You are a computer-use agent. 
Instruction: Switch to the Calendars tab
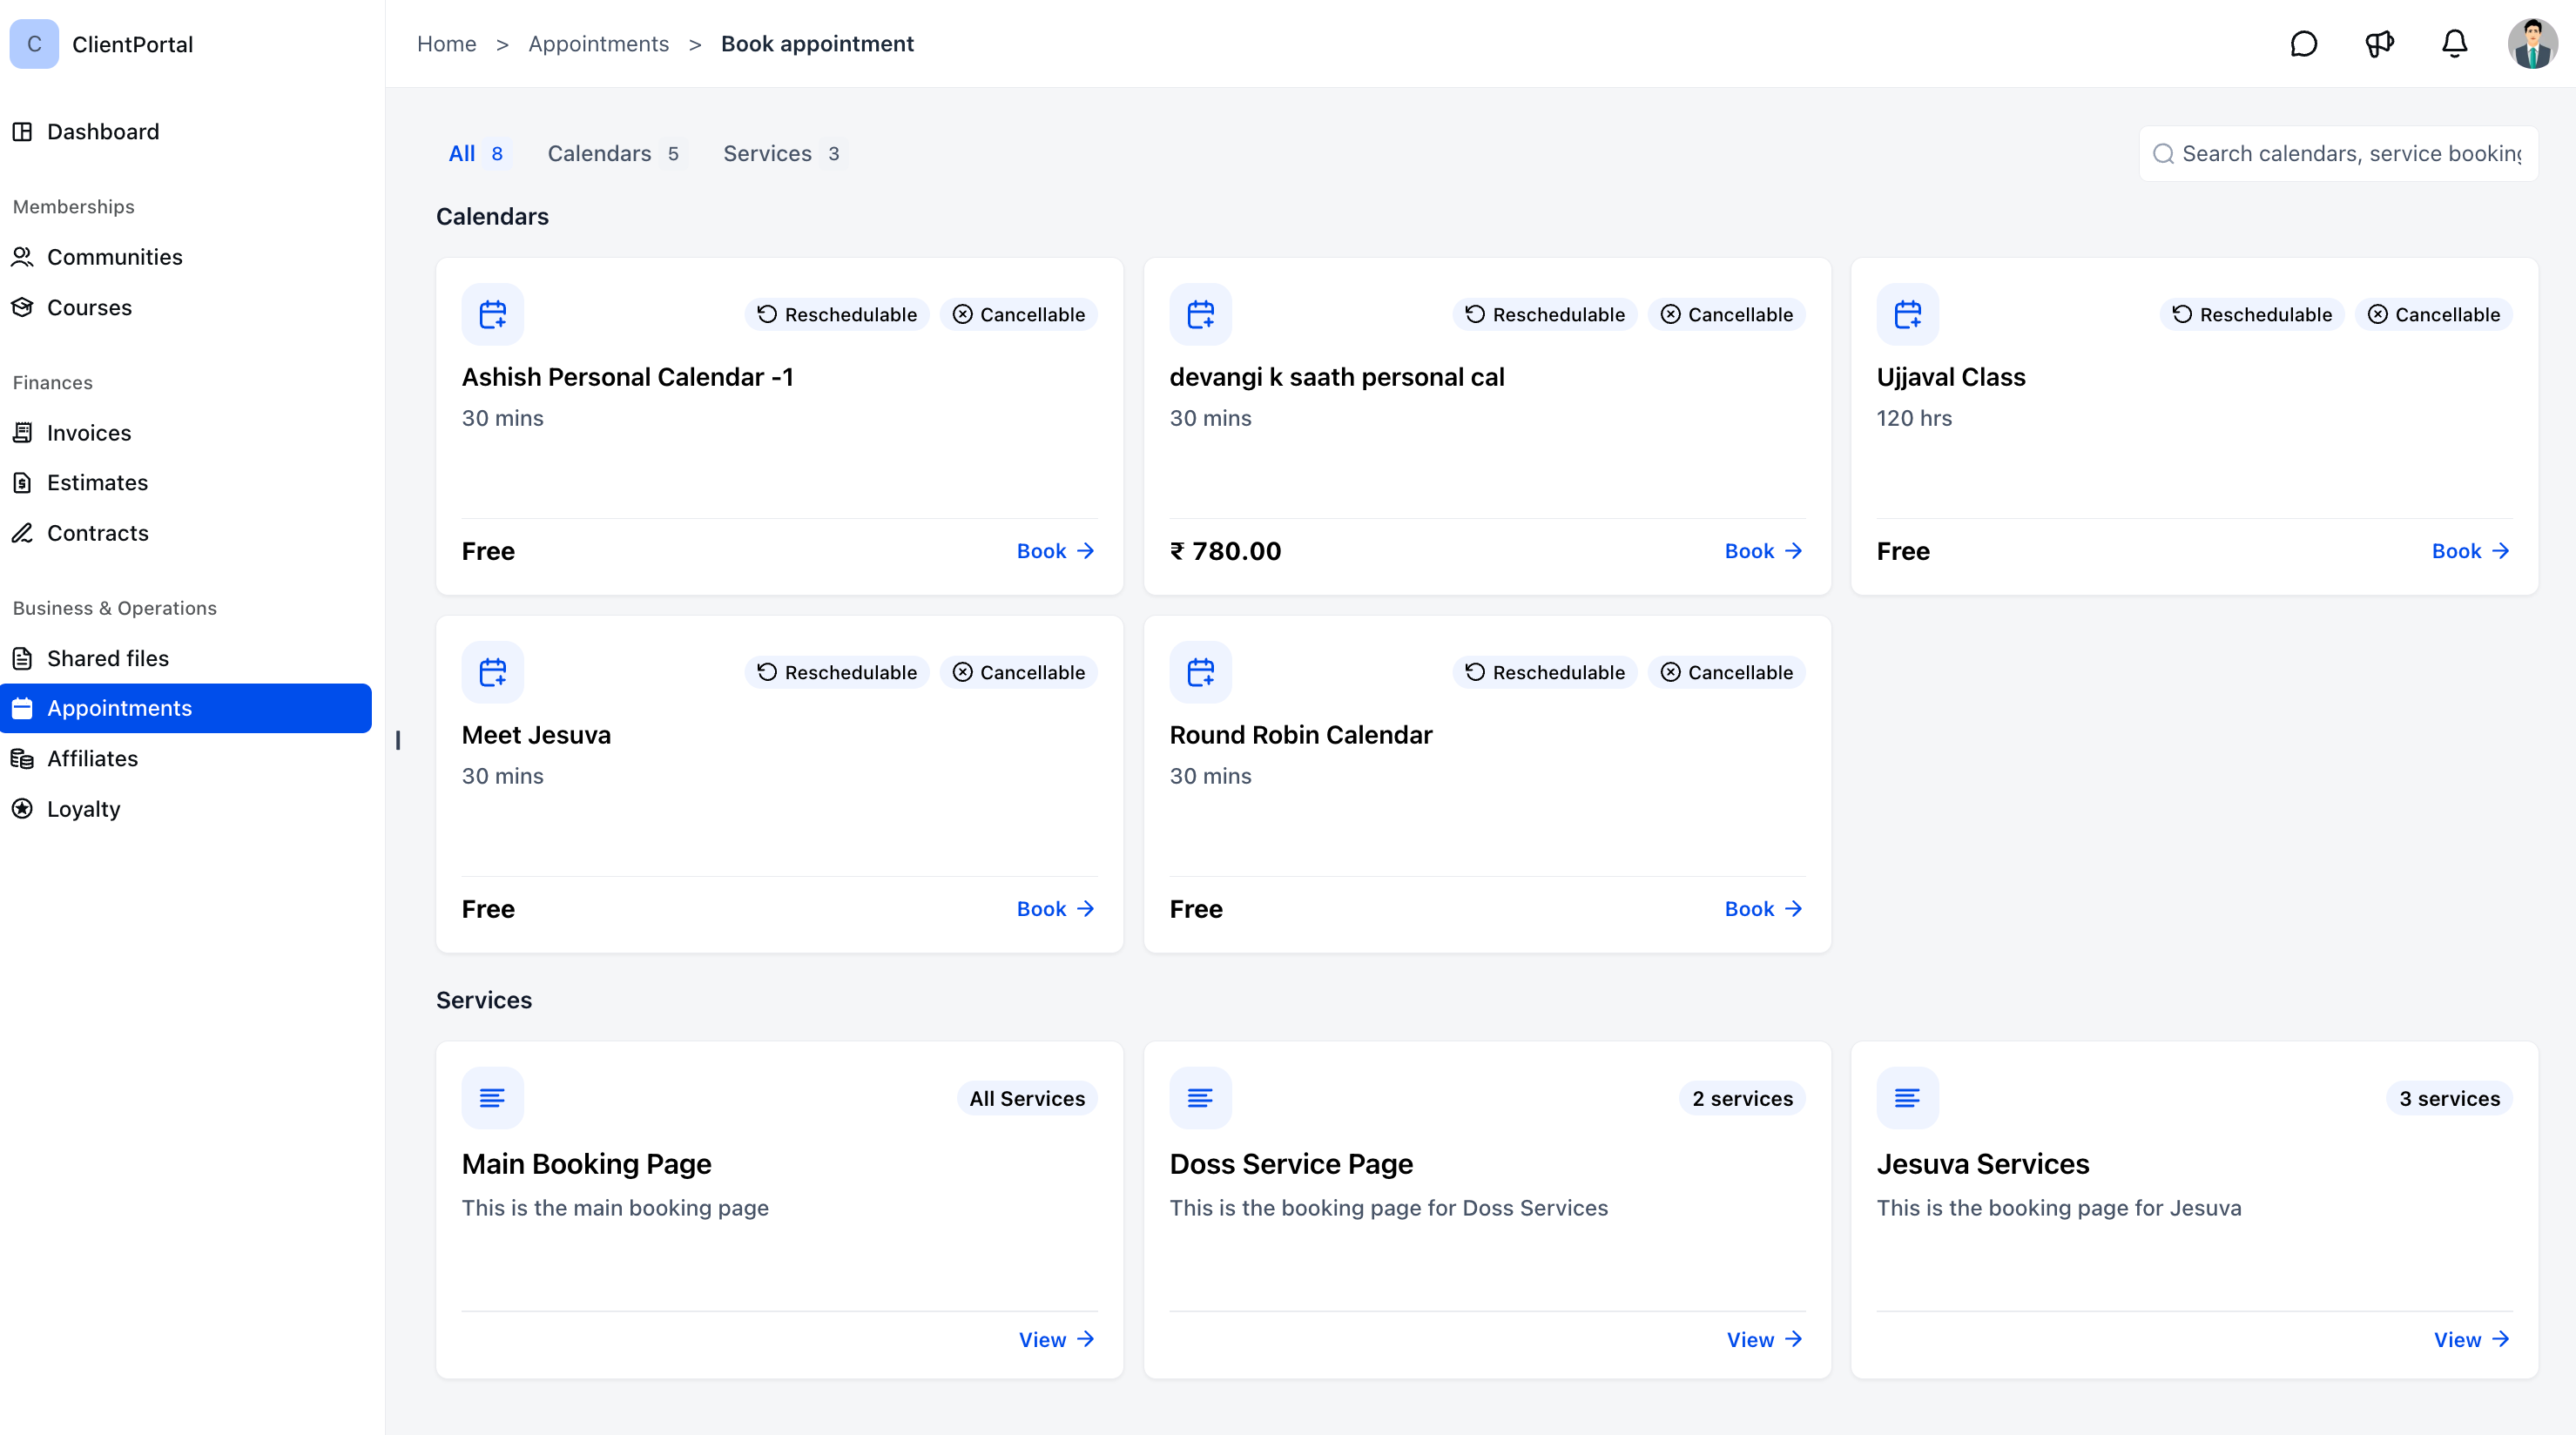click(x=614, y=153)
